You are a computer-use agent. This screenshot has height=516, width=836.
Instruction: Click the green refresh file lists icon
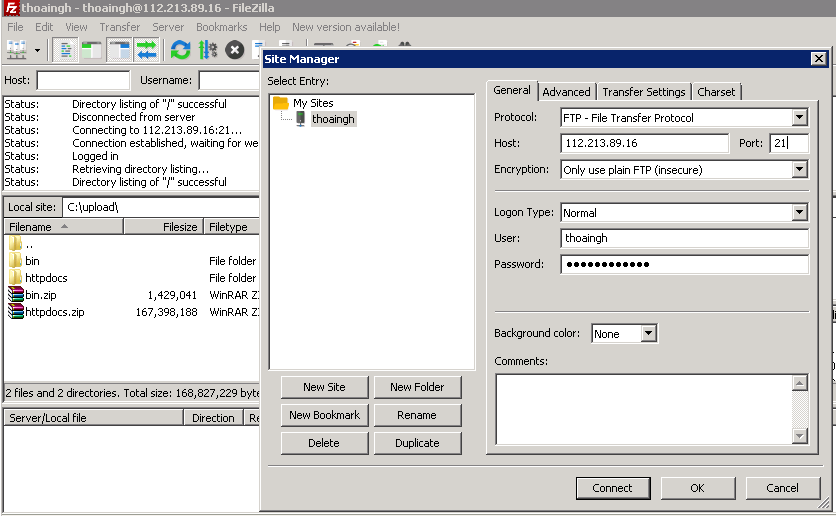(181, 50)
